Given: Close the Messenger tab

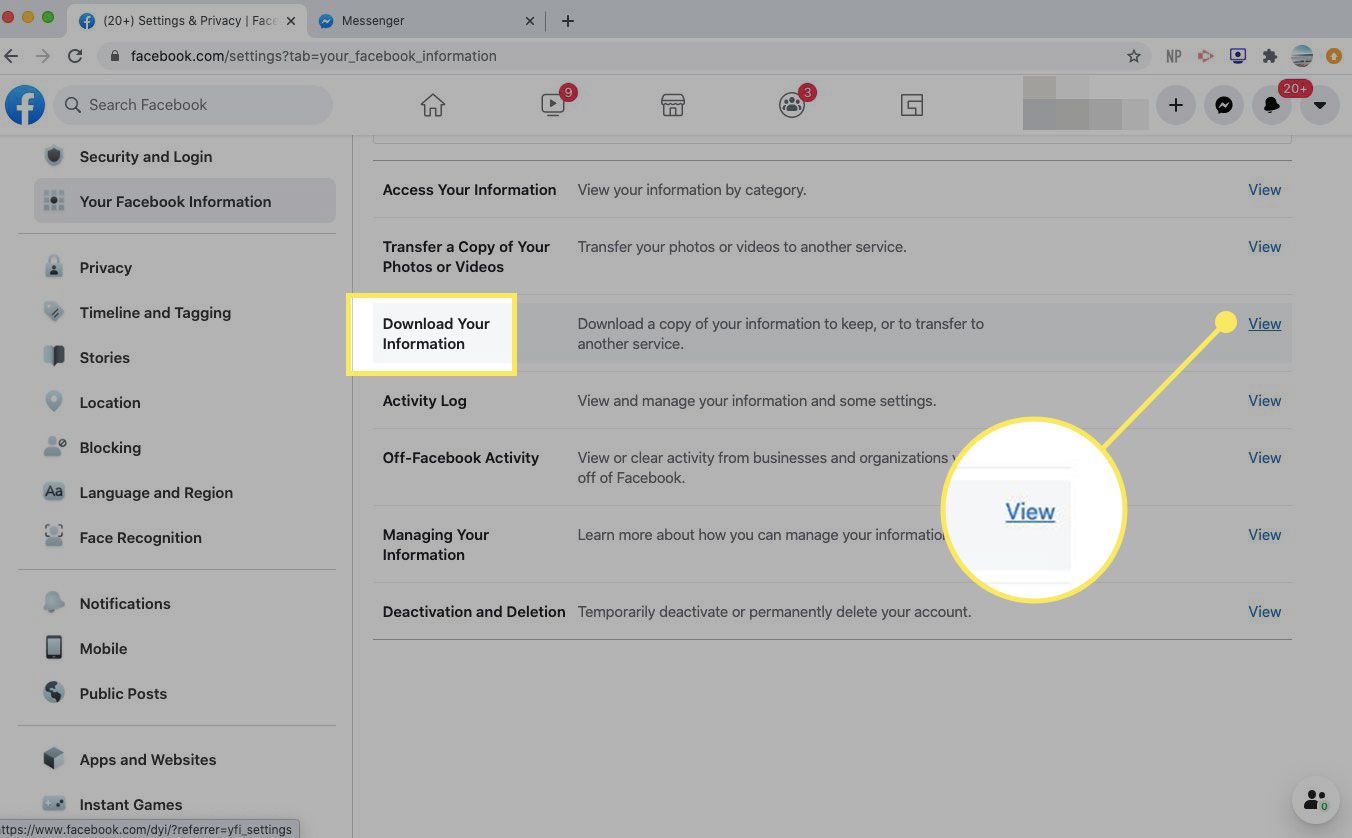Looking at the screenshot, I should coord(530,21).
